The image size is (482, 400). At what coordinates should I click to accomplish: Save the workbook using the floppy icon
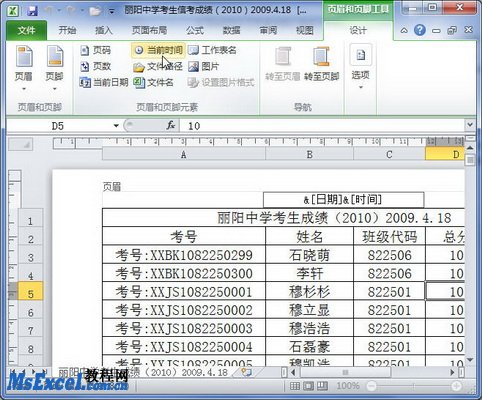tap(32, 11)
